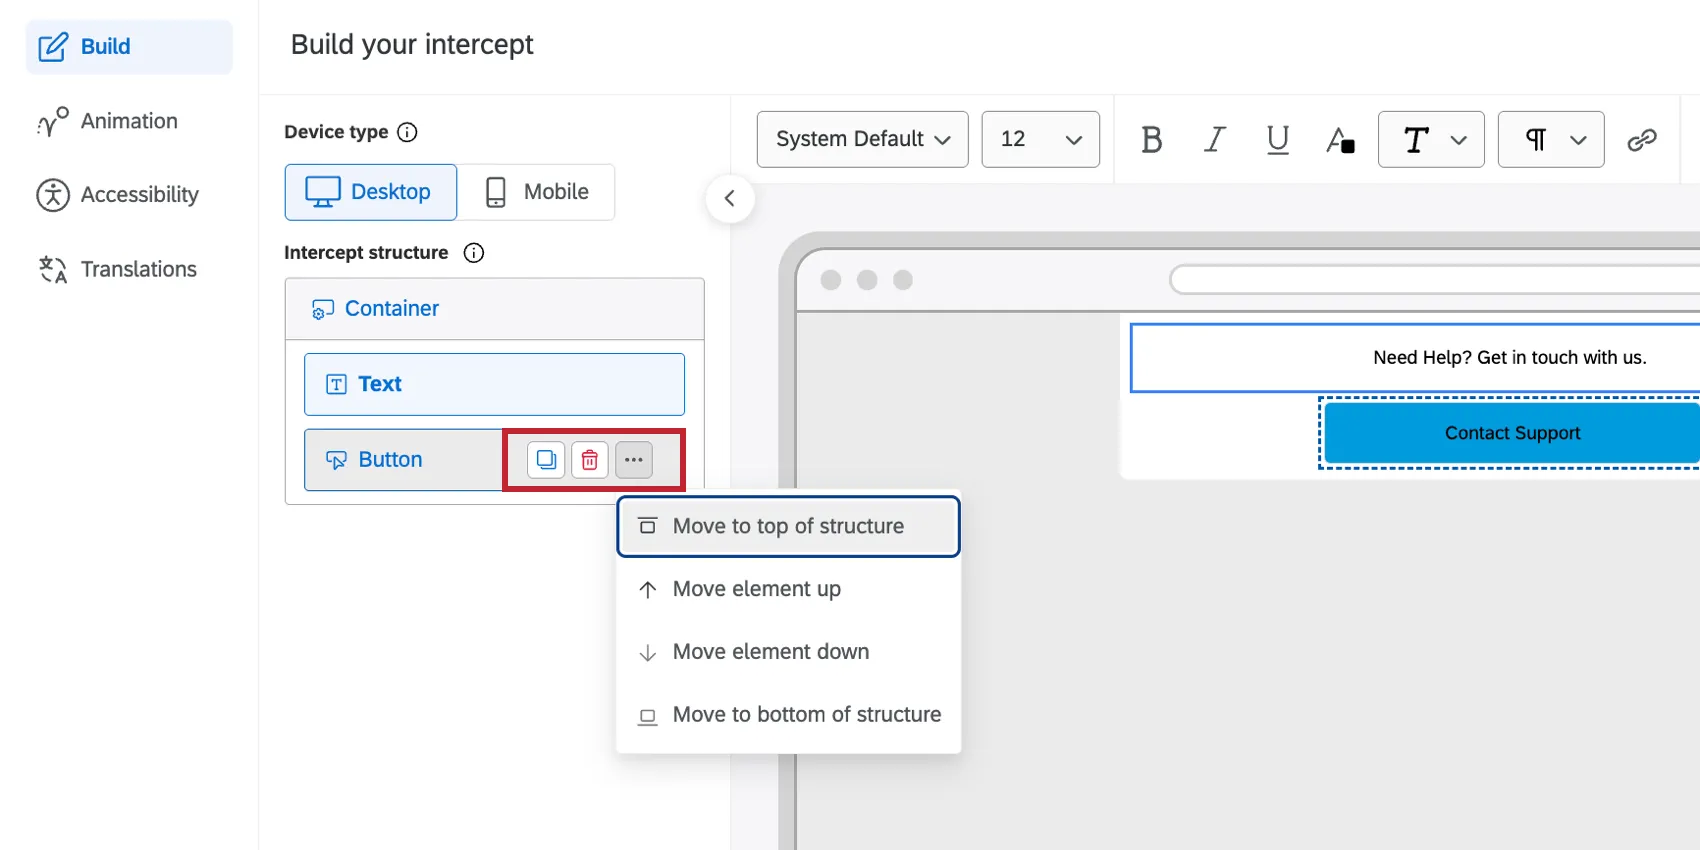This screenshot has height=850, width=1700.
Task: Select the Text element in structure
Action: point(494,384)
